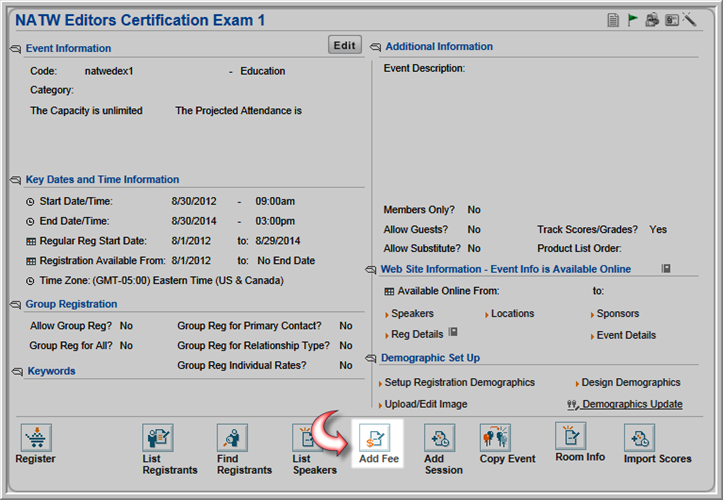Click calendar icon beside Regular Reg Start Date

coord(31,242)
